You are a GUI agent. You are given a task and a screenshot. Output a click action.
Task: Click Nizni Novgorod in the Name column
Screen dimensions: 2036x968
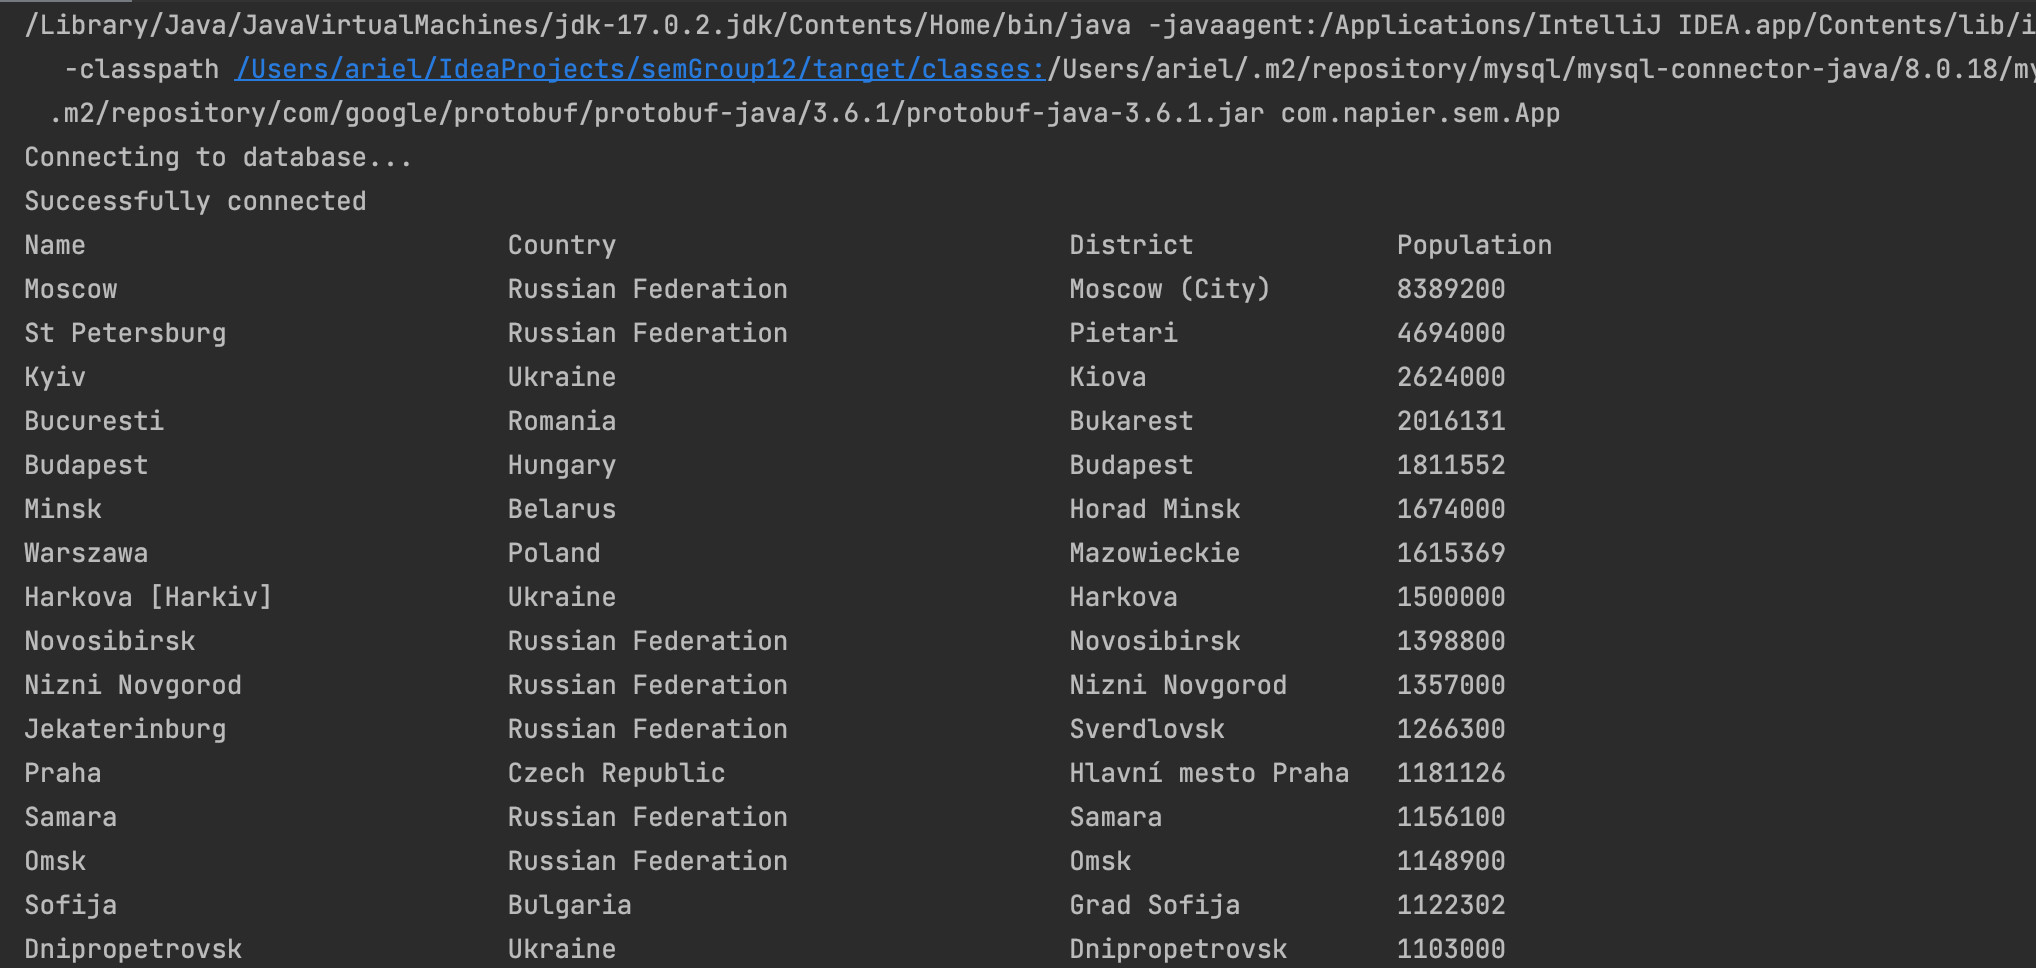133,685
